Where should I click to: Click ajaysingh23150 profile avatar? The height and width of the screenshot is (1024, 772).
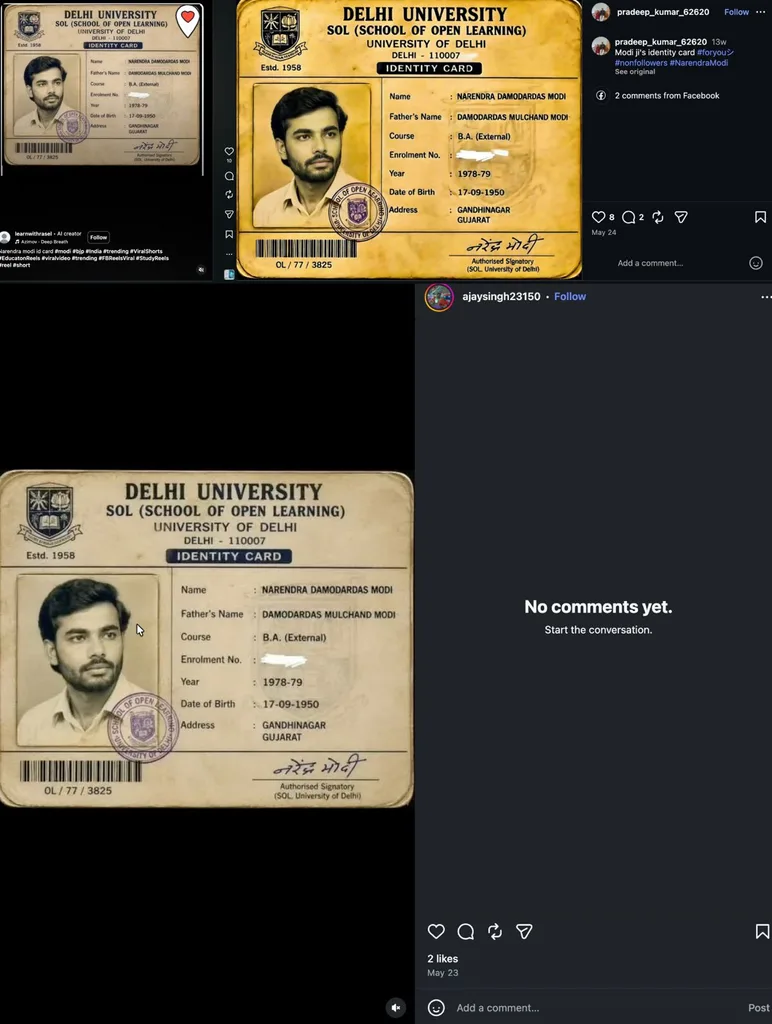tap(440, 296)
